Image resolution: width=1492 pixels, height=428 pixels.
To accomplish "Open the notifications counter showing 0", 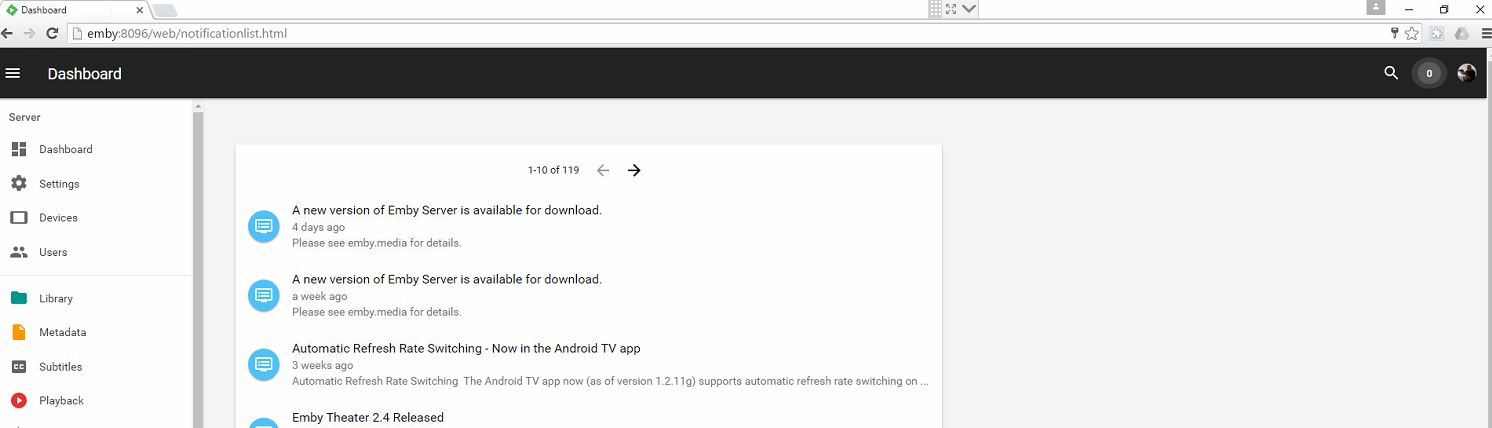I will coord(1429,73).
